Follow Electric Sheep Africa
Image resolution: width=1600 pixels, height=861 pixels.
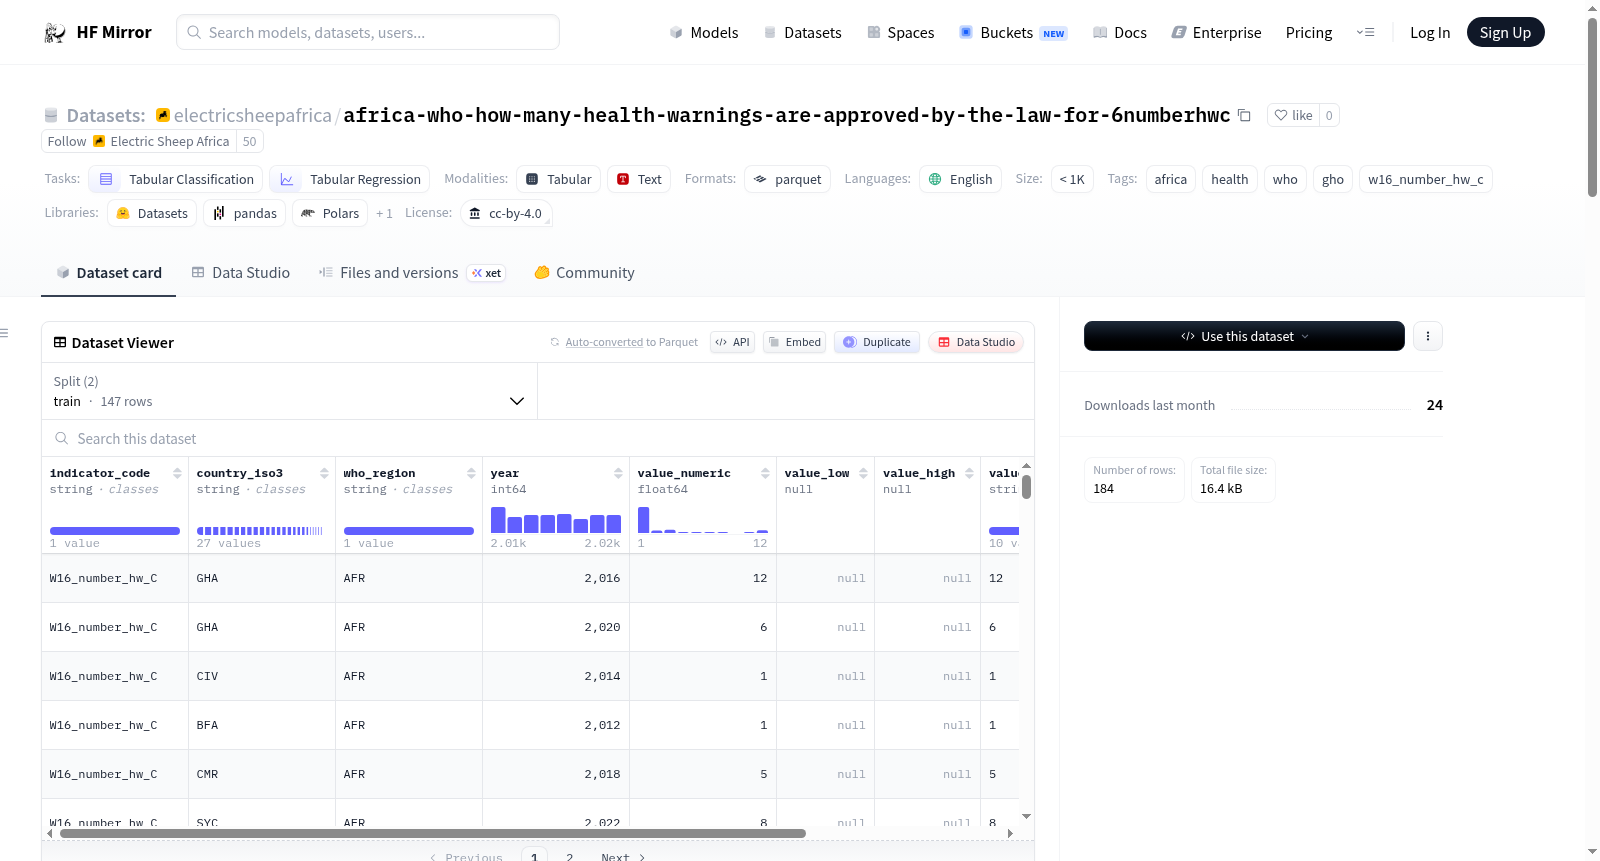[x=67, y=141]
